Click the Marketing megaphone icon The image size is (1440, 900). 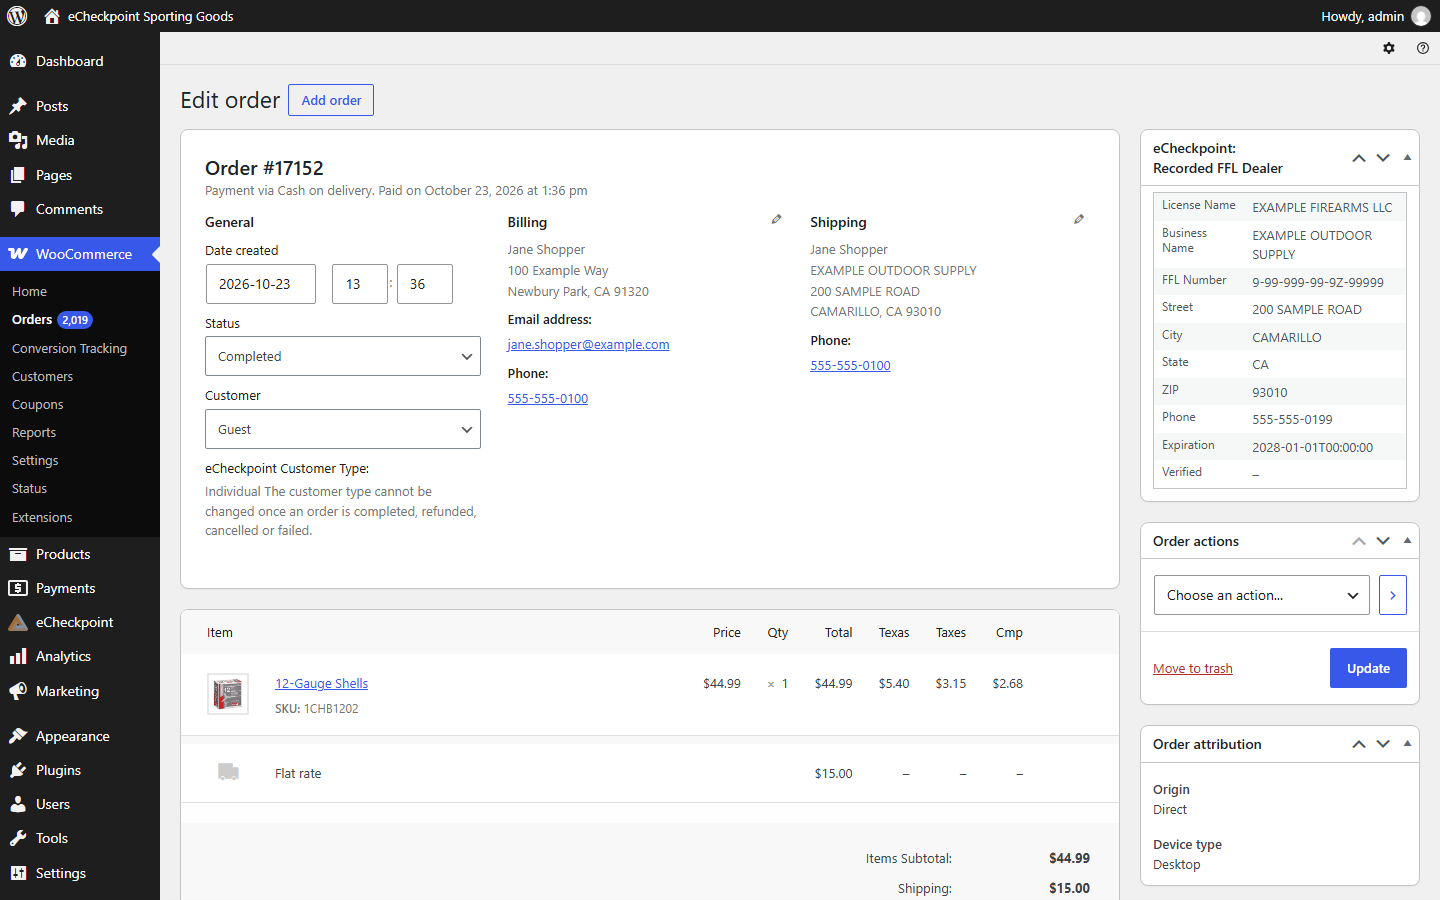18,691
